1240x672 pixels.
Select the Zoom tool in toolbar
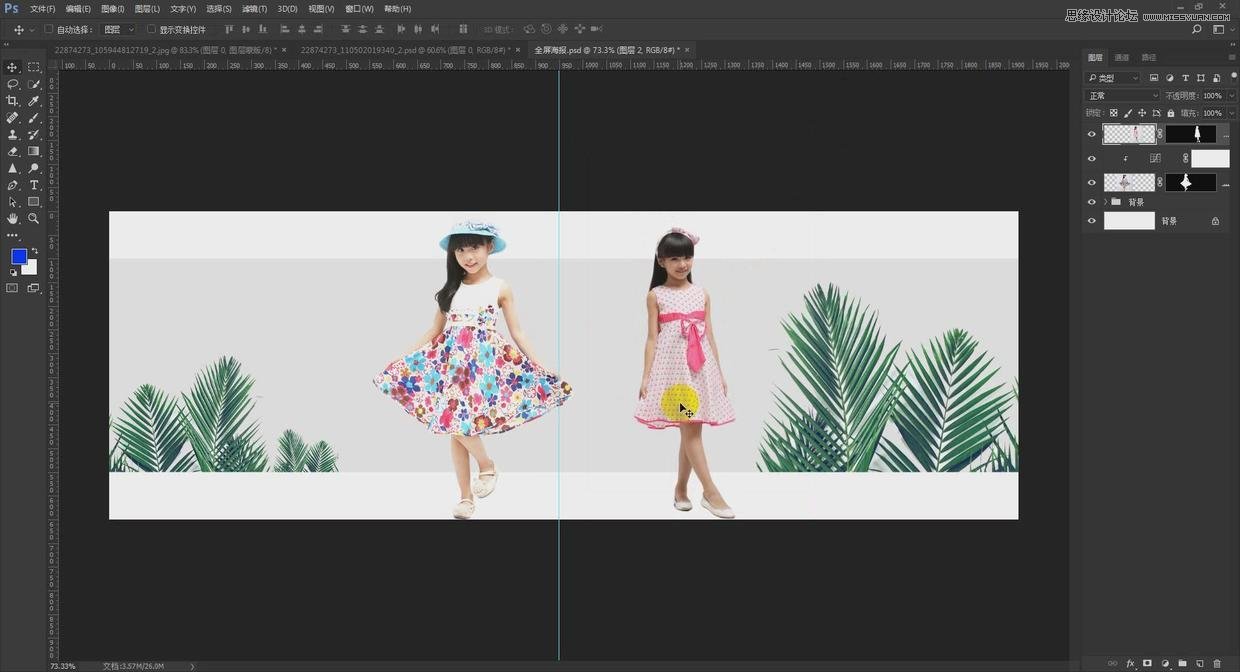(x=34, y=218)
